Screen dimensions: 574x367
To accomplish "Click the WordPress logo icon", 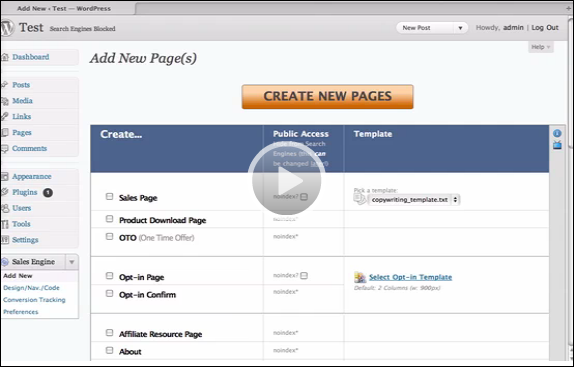I will [x=7, y=28].
